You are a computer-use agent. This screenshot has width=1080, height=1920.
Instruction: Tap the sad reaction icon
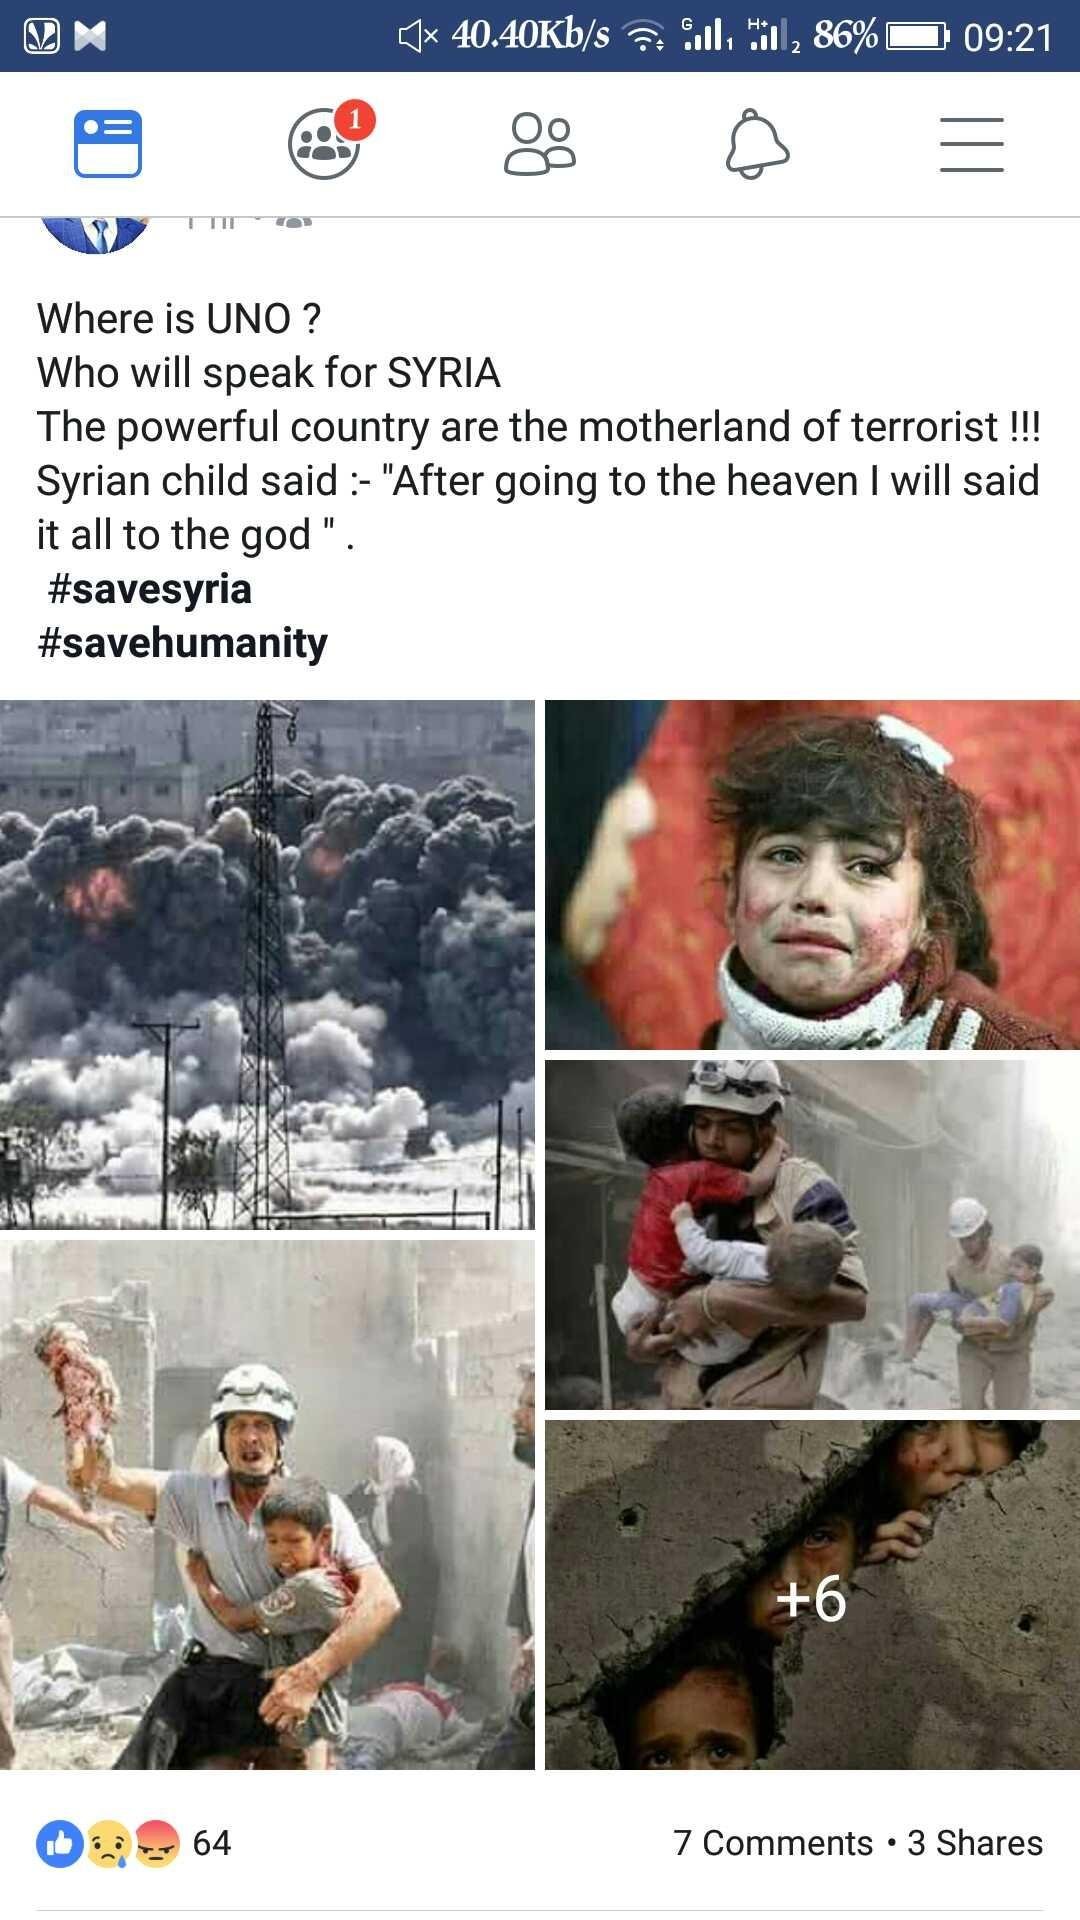(108, 1844)
